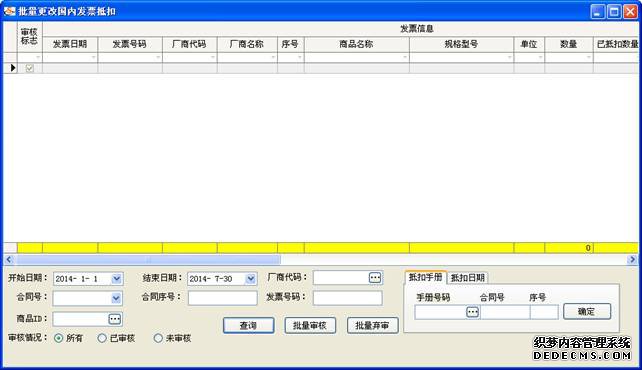Select the current row indicator arrow
This screenshot has height=370, width=642.
(x=13, y=68)
